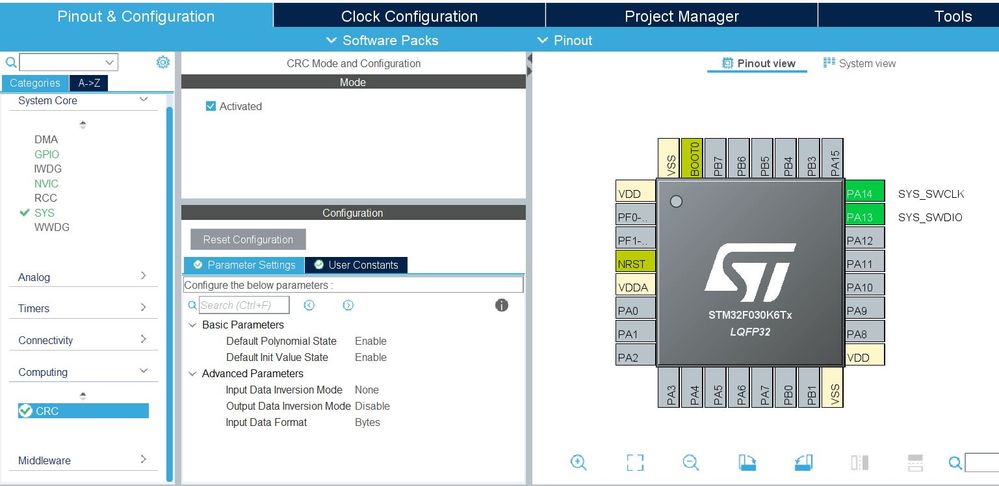Open the Tools tab
The image size is (999, 486).
coord(909,16)
